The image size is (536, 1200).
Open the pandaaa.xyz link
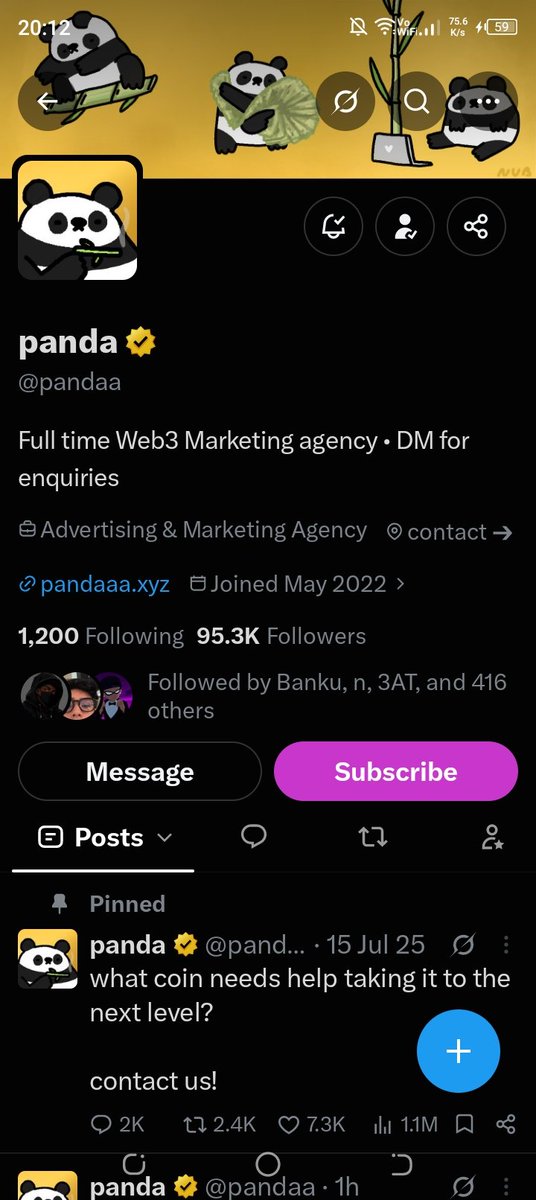94,583
